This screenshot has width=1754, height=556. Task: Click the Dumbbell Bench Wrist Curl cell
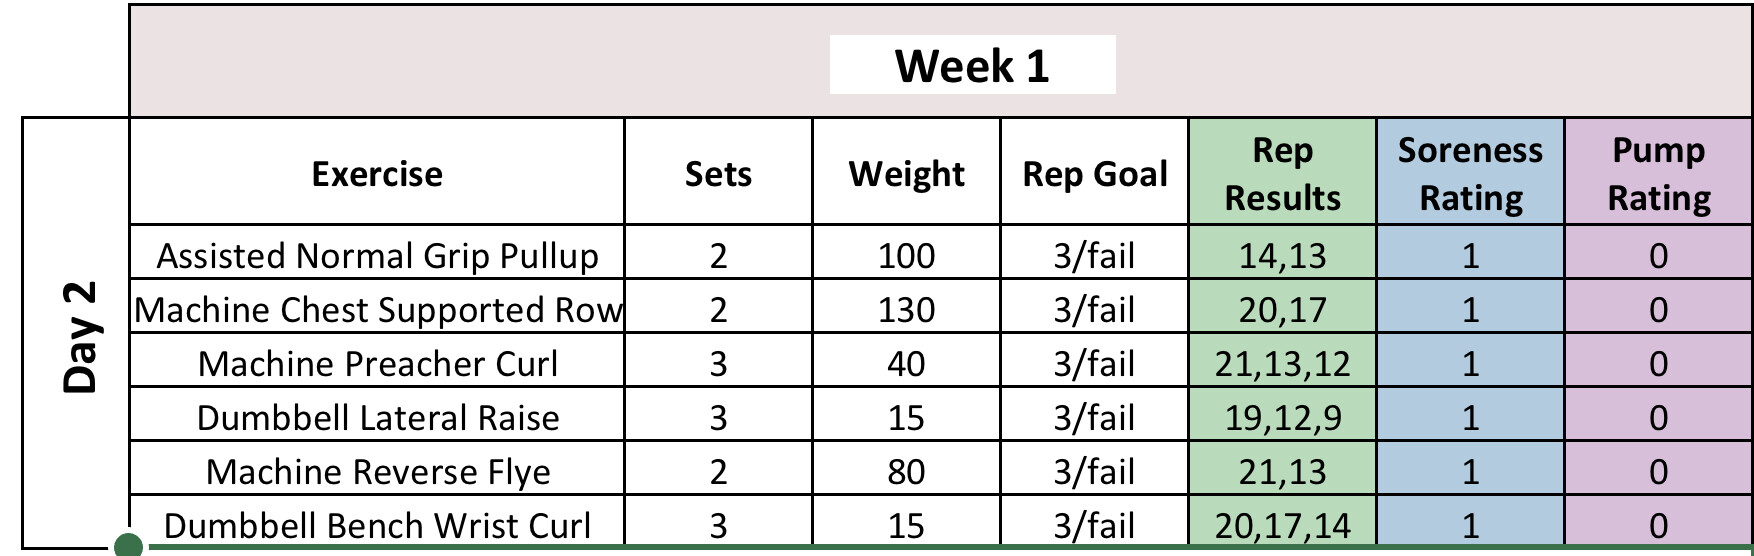[x=377, y=525]
